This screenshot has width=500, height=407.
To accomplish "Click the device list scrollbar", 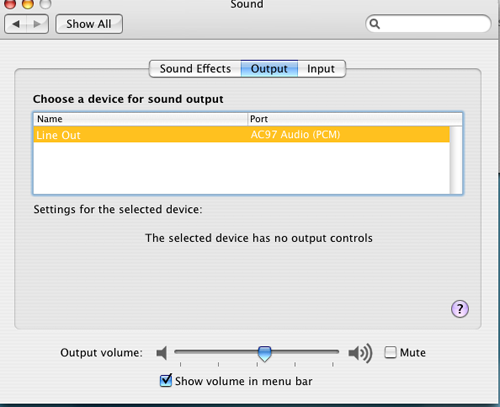I will [456, 160].
